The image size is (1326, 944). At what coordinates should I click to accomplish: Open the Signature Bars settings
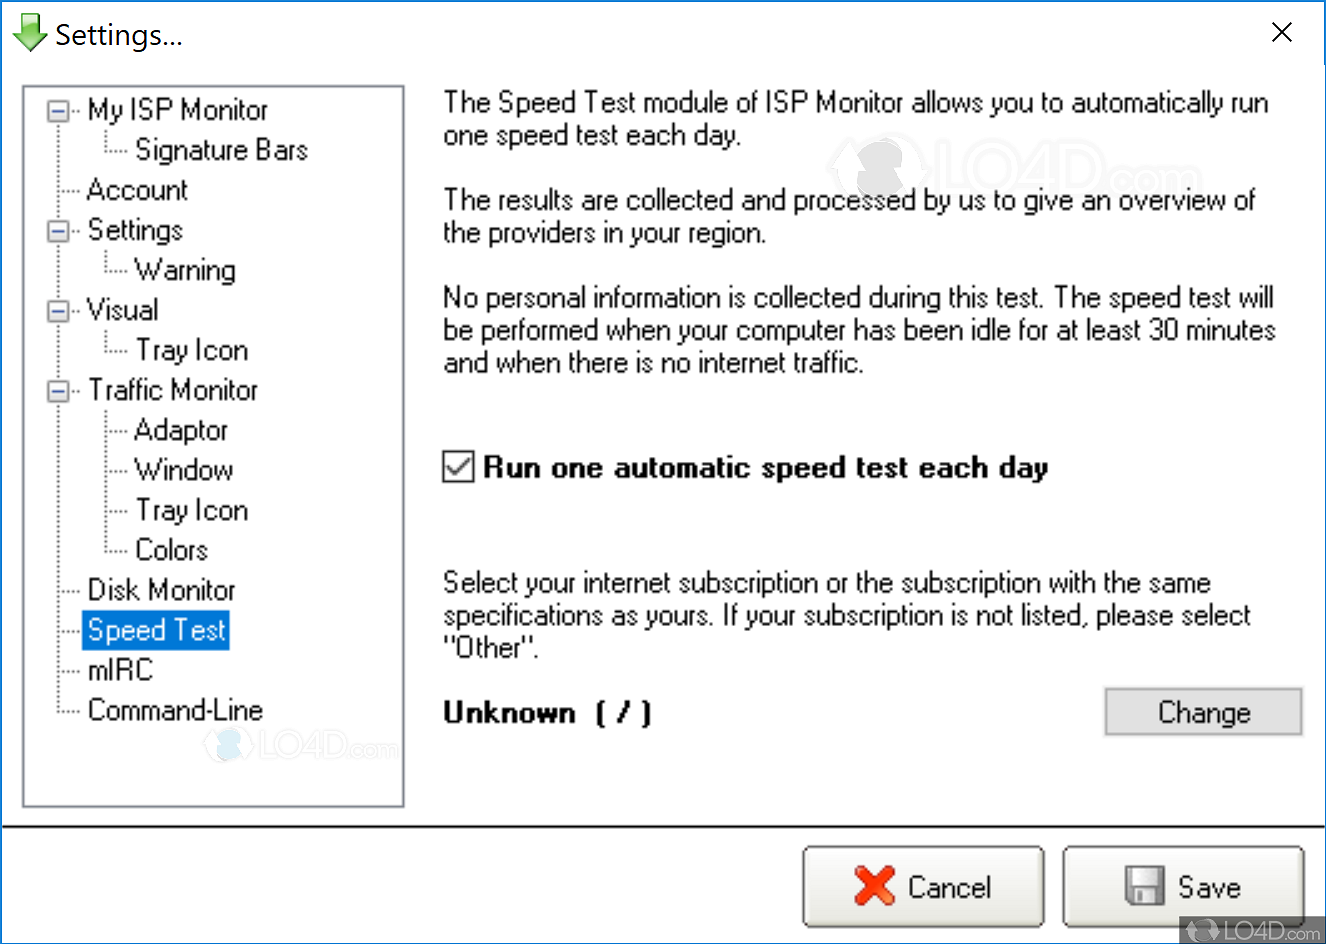click(x=220, y=150)
